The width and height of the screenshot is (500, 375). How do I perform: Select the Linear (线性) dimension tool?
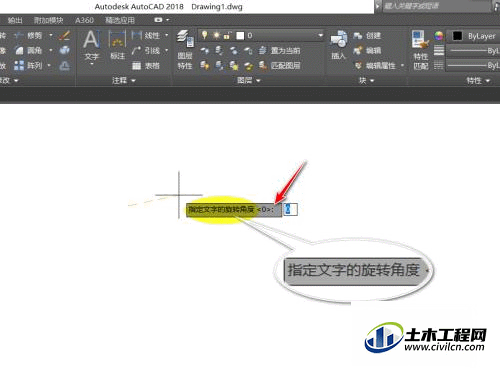[146, 35]
